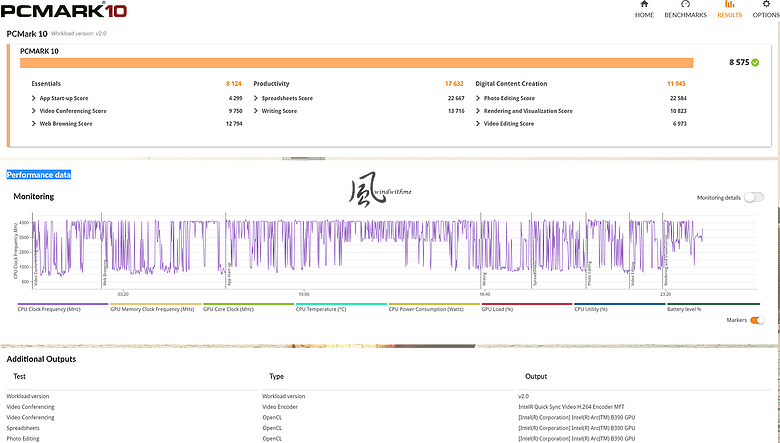This screenshot has height=443, width=780.
Task: Turn off the Markers switch
Action: point(757,320)
